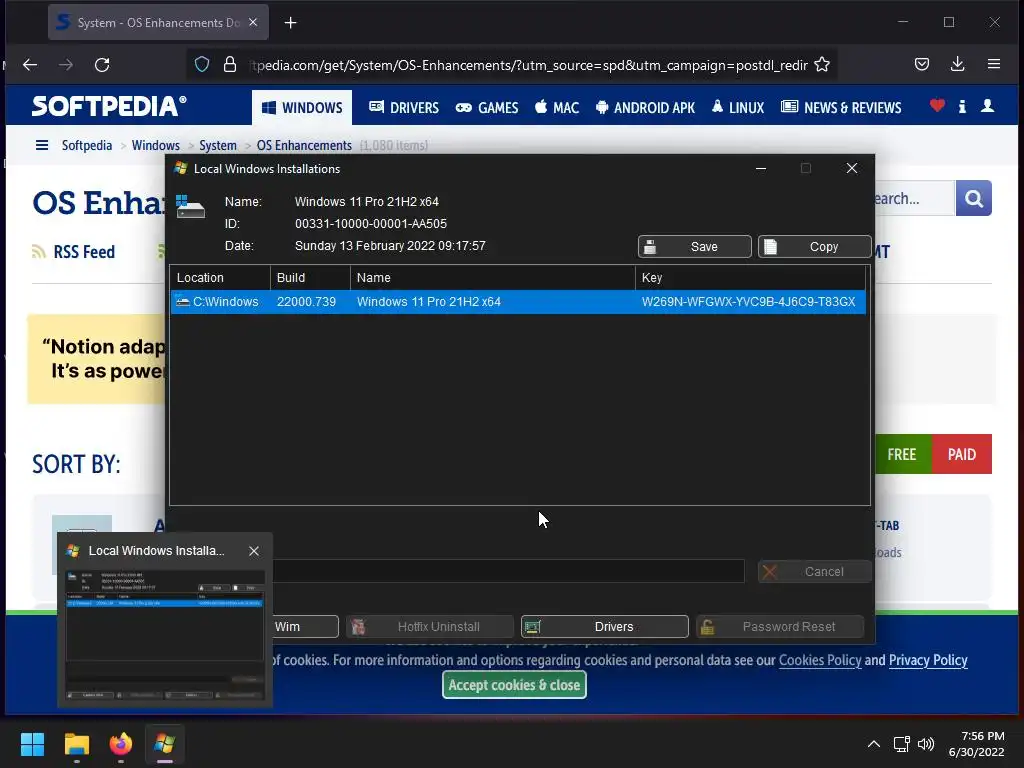Viewport: 1024px width, 768px height.
Task: Open the Windows tab on Softpedia
Action: [302, 108]
